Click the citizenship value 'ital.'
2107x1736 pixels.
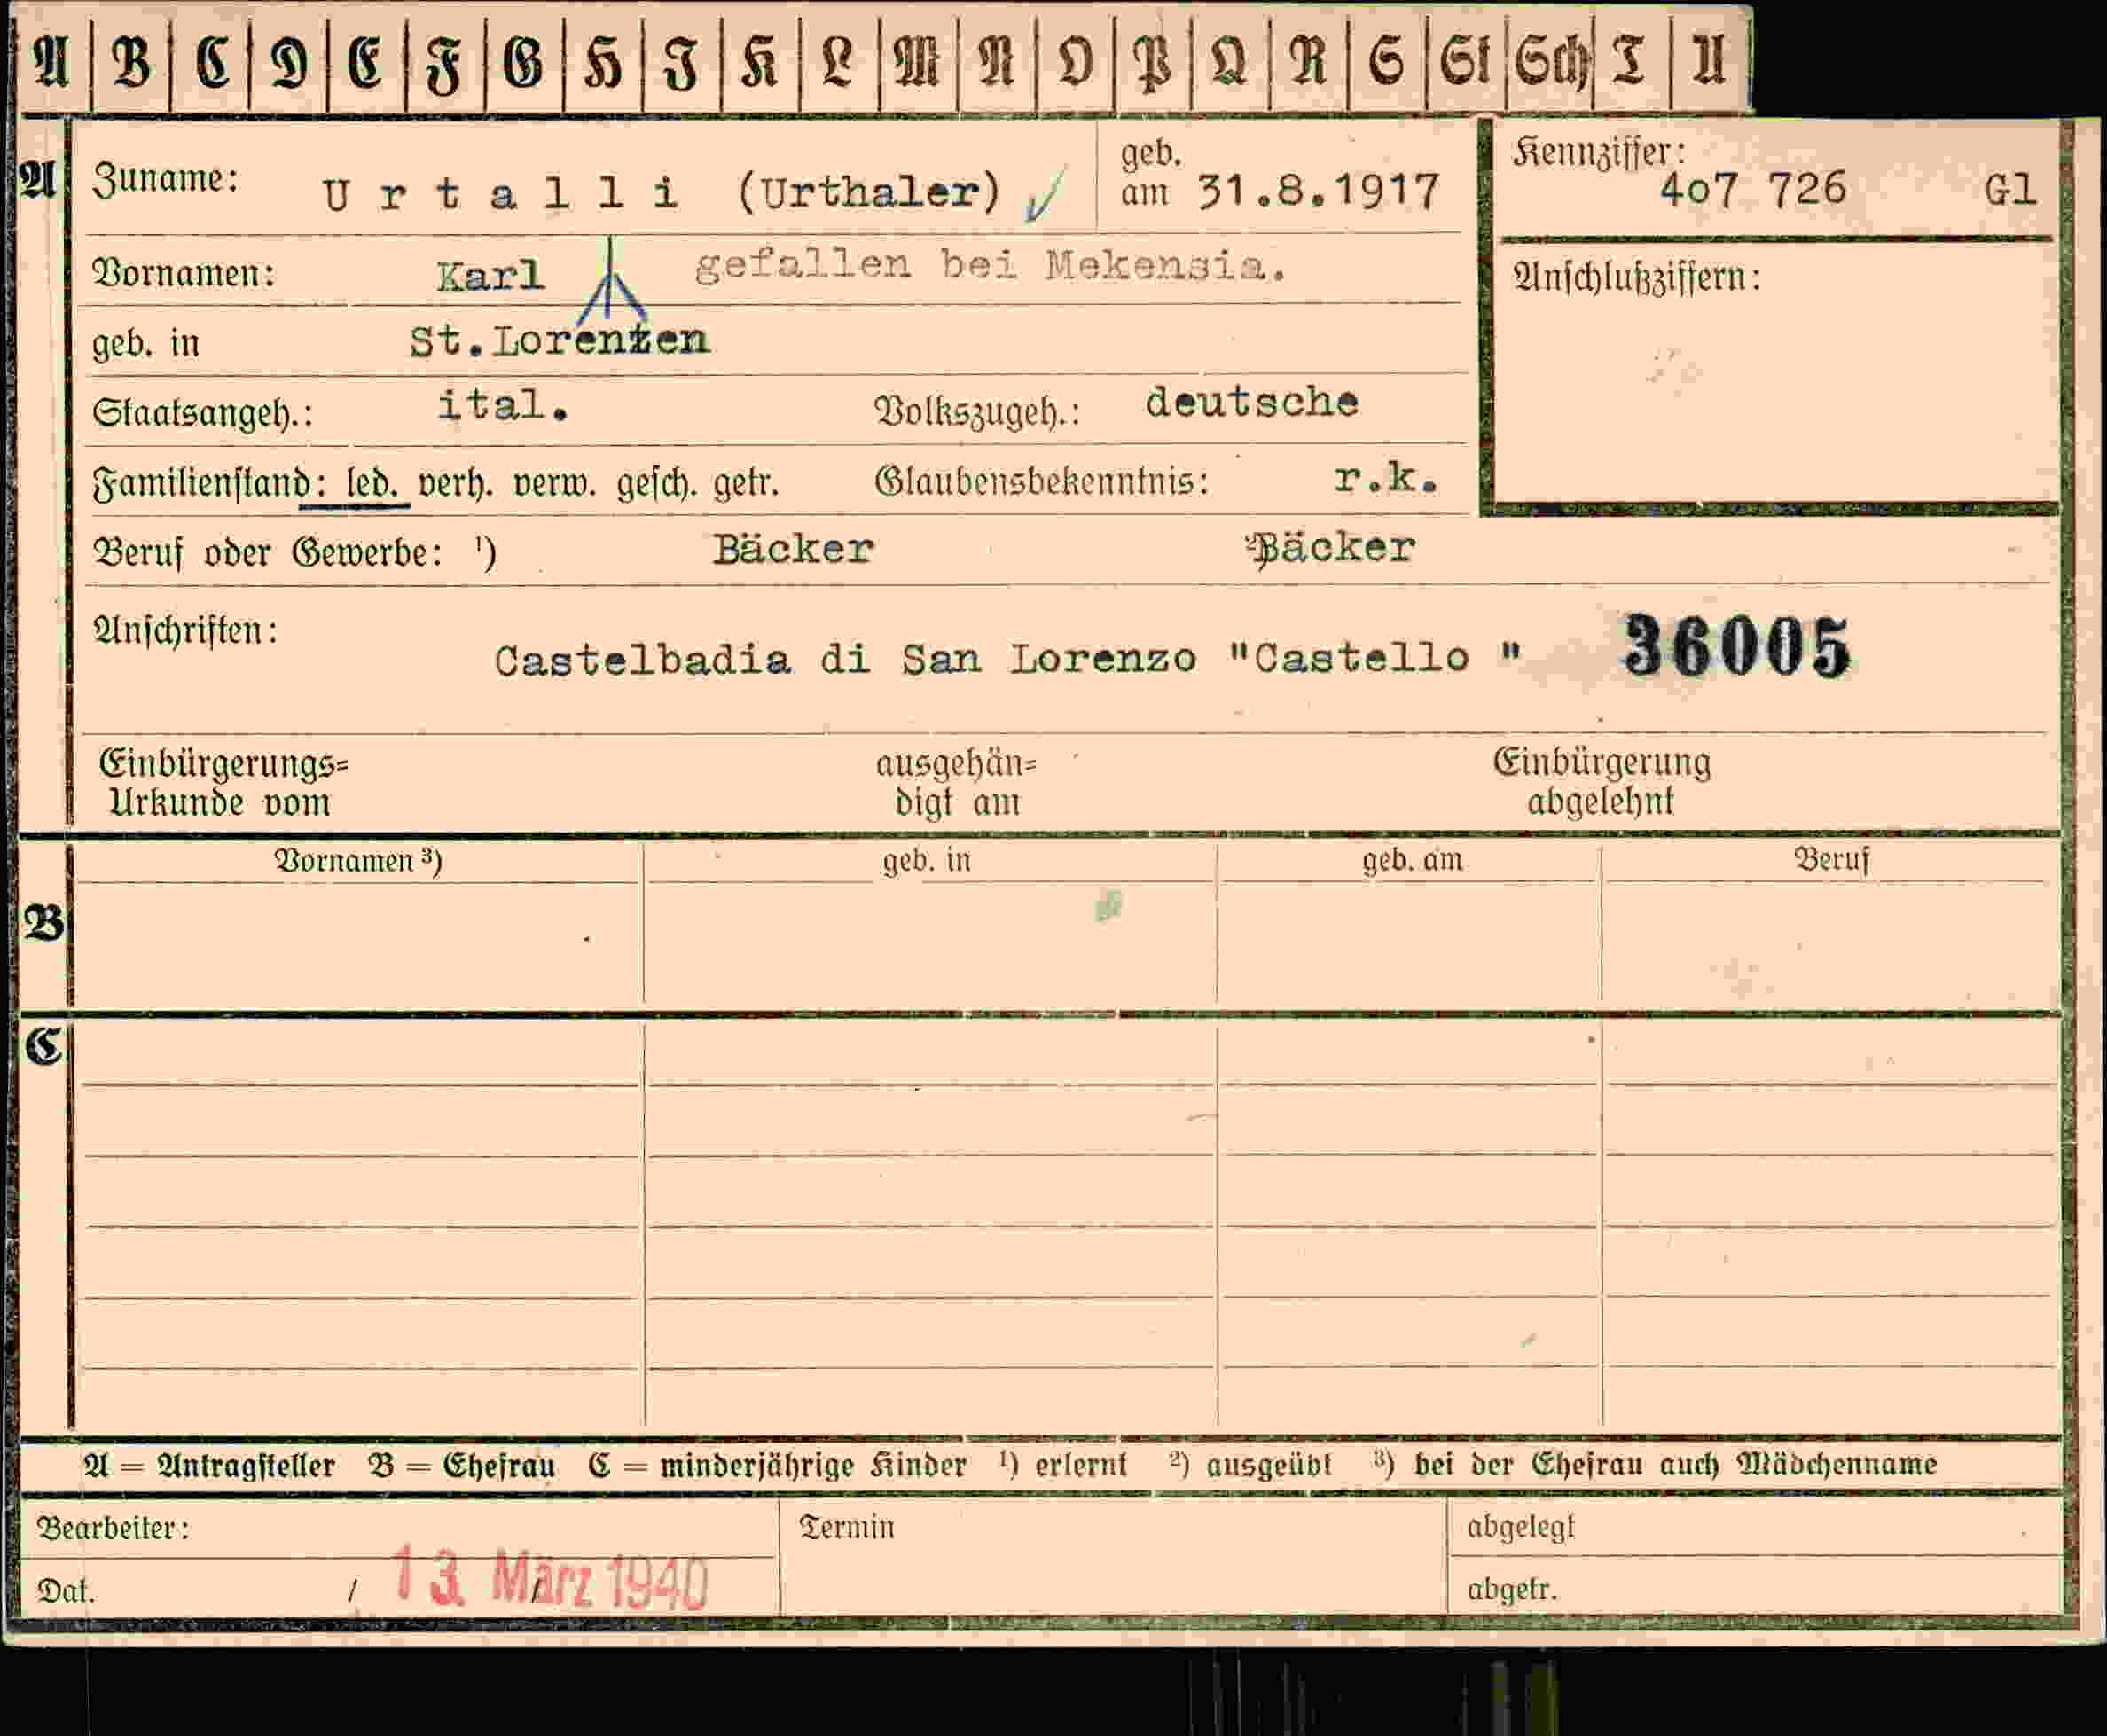503,406
